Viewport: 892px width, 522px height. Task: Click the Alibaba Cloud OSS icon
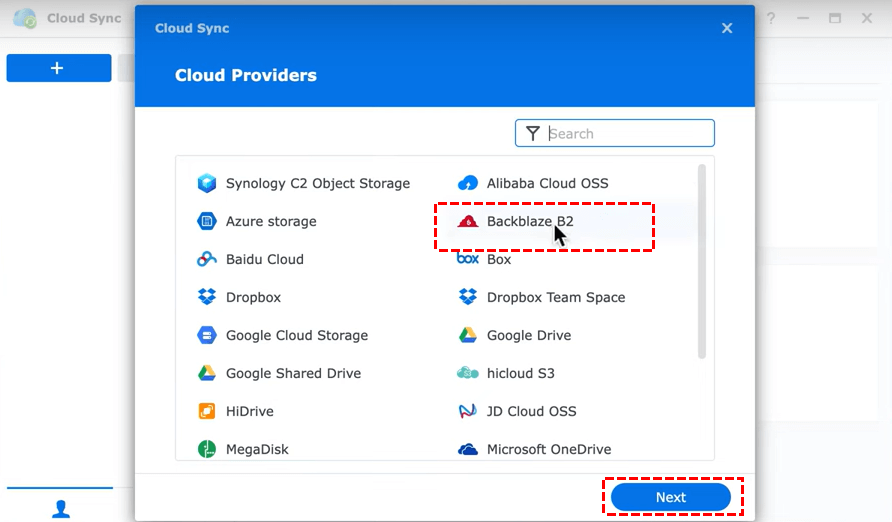(x=468, y=183)
